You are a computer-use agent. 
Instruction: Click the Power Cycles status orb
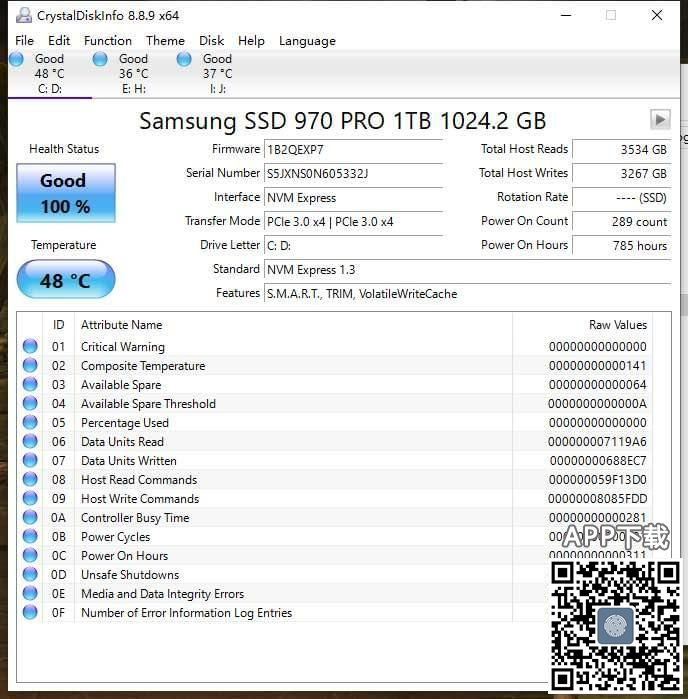[30, 537]
